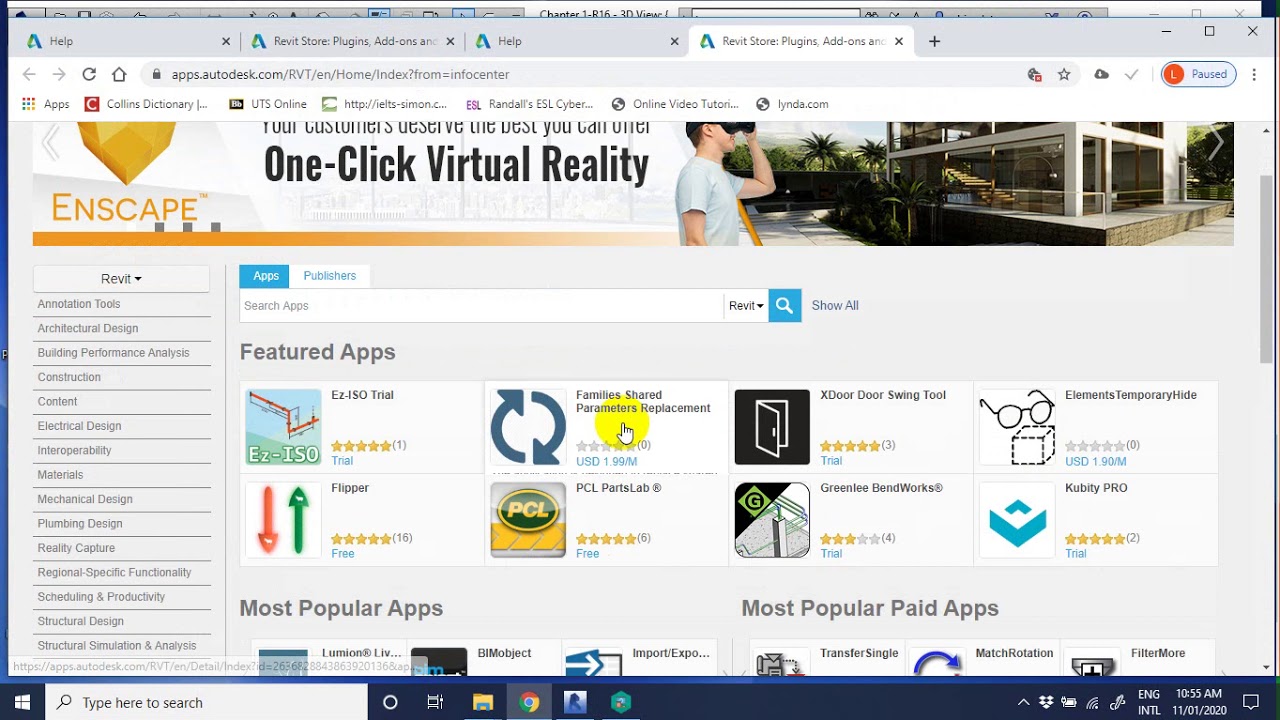This screenshot has width=1280, height=720.
Task: Open Regional-Specific Functionality category
Action: point(114,572)
